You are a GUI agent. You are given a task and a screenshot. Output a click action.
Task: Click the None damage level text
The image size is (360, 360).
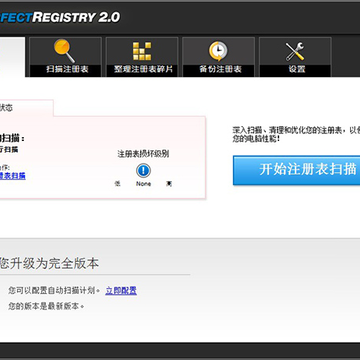point(143,184)
